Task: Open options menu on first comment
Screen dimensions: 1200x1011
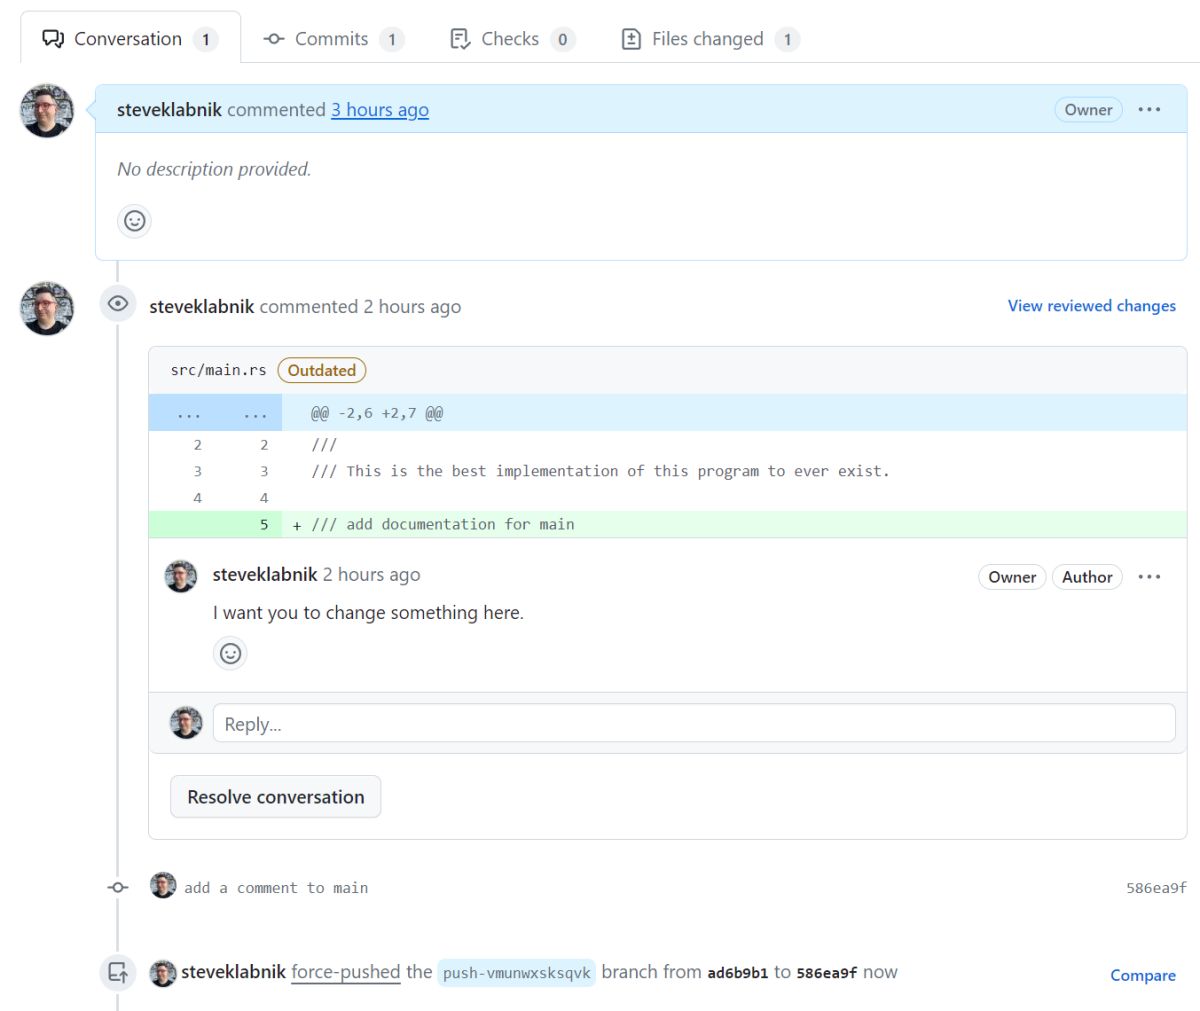Action: [x=1150, y=110]
